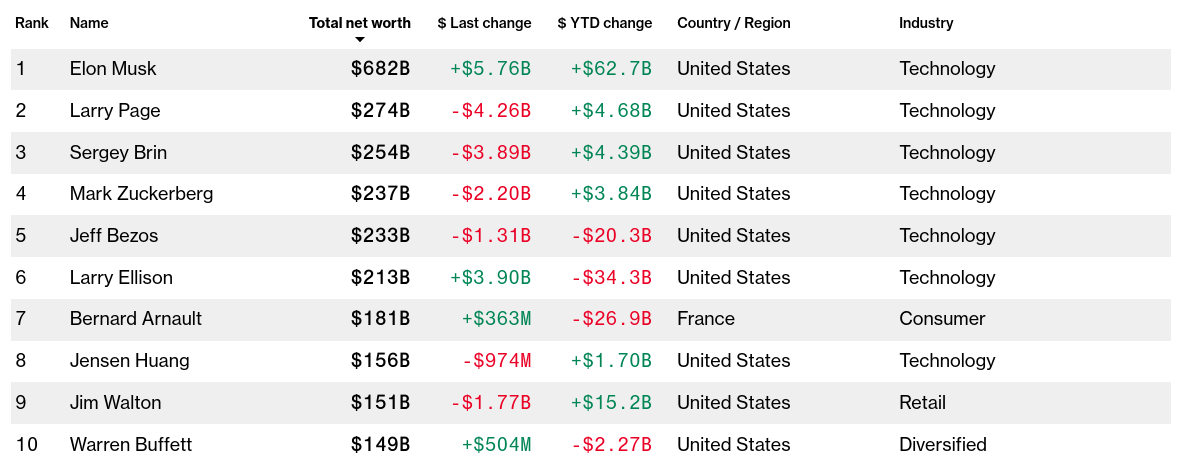This screenshot has width=1177, height=465.
Task: Open Mark Zuckerberg's profile
Action: click(141, 194)
